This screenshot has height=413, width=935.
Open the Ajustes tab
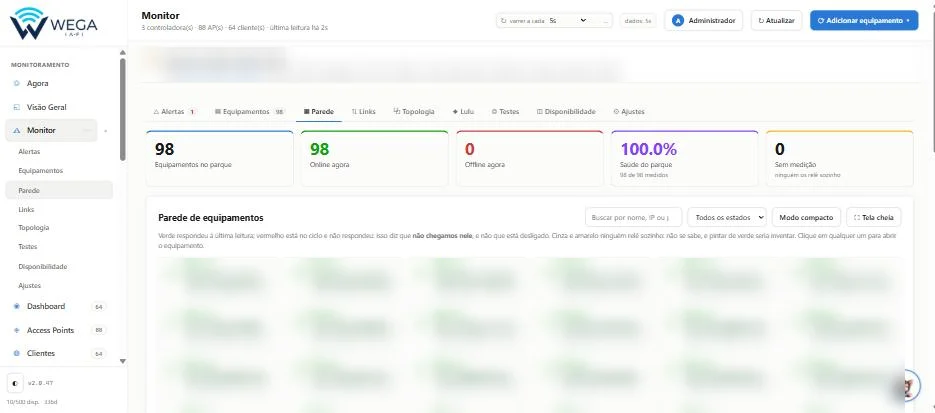(629, 111)
